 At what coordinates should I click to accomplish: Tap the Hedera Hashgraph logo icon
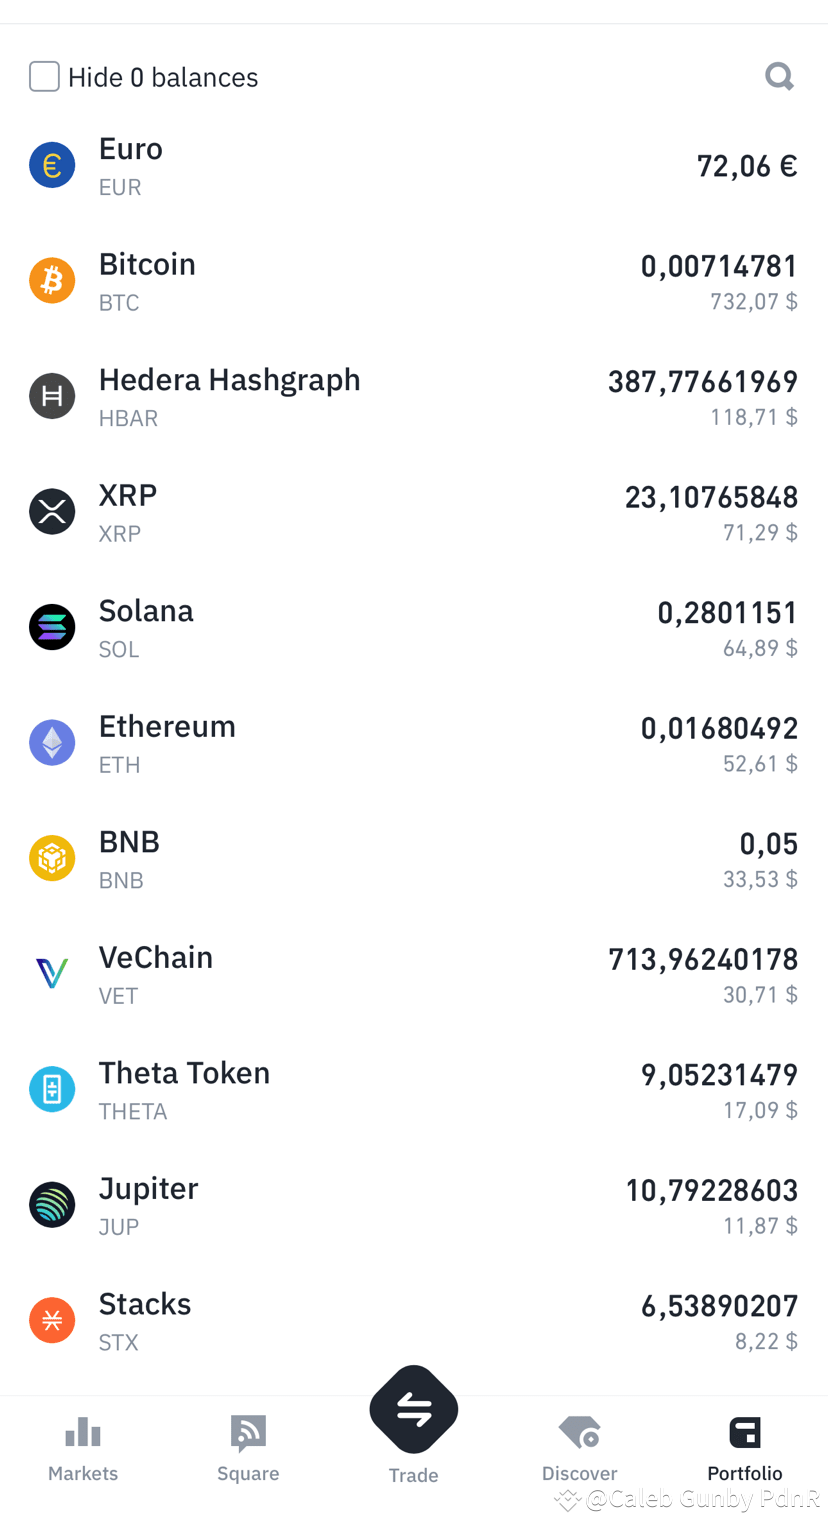click(52, 396)
